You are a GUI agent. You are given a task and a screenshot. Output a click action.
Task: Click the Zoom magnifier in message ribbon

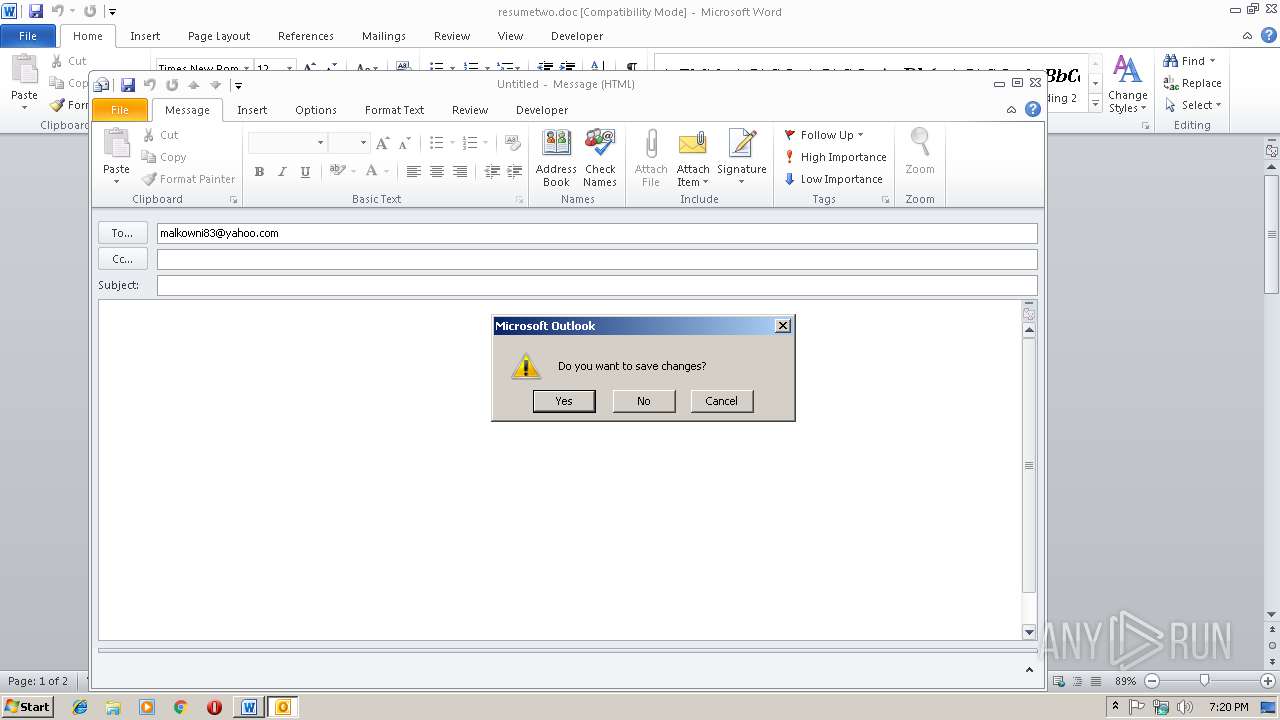tap(920, 153)
